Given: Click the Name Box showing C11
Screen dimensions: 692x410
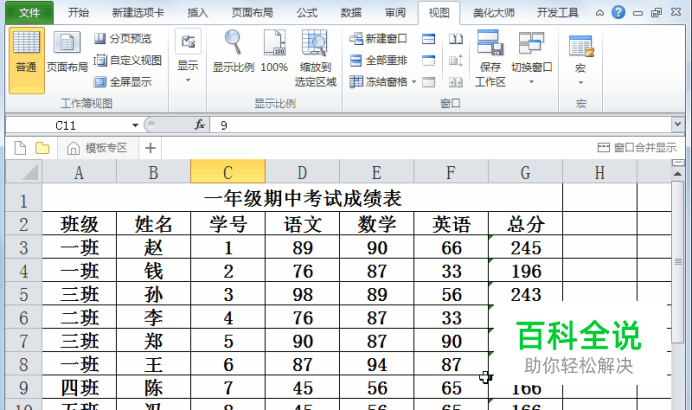Looking at the screenshot, I should 73,125.
